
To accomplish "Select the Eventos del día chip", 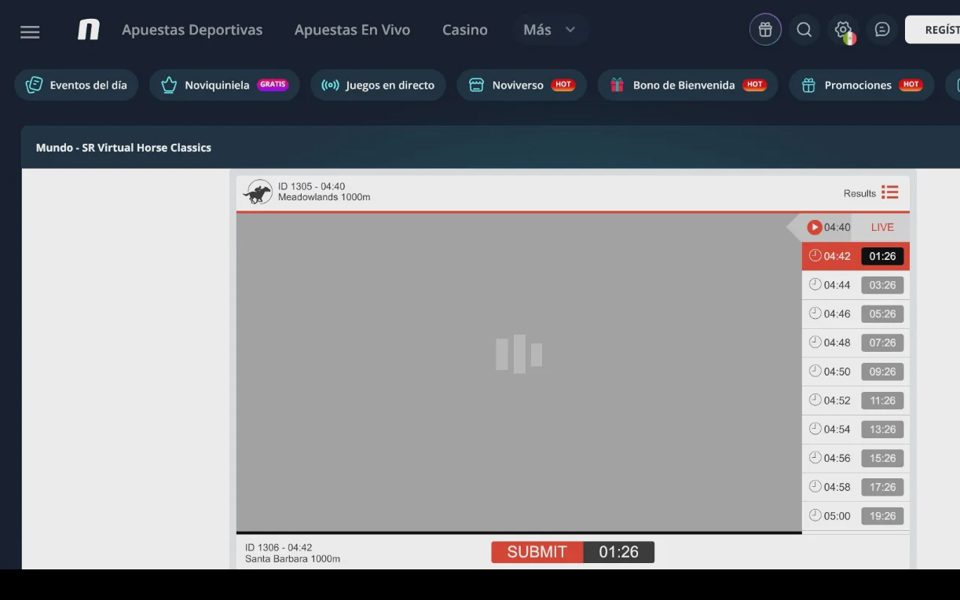I will (77, 85).
